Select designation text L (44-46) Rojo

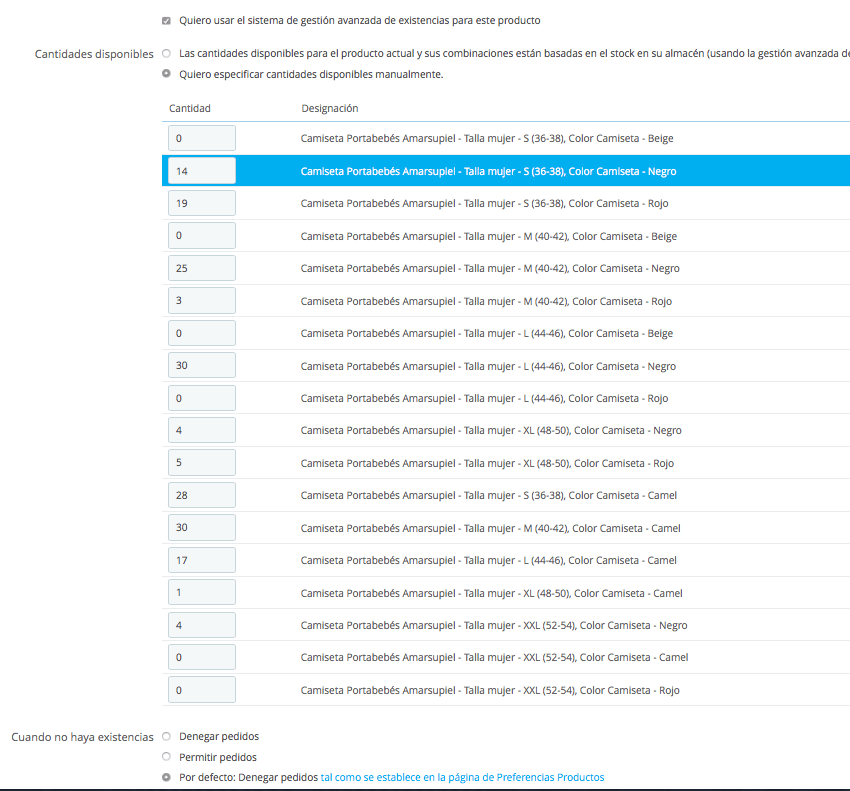485,398
